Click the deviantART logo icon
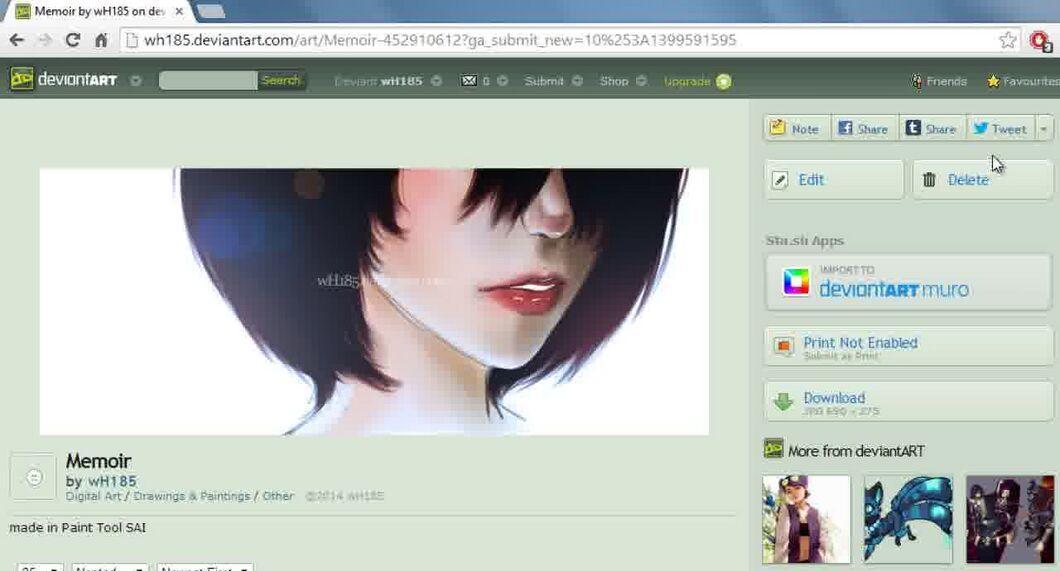This screenshot has width=1060, height=571. pyautogui.click(x=22, y=79)
